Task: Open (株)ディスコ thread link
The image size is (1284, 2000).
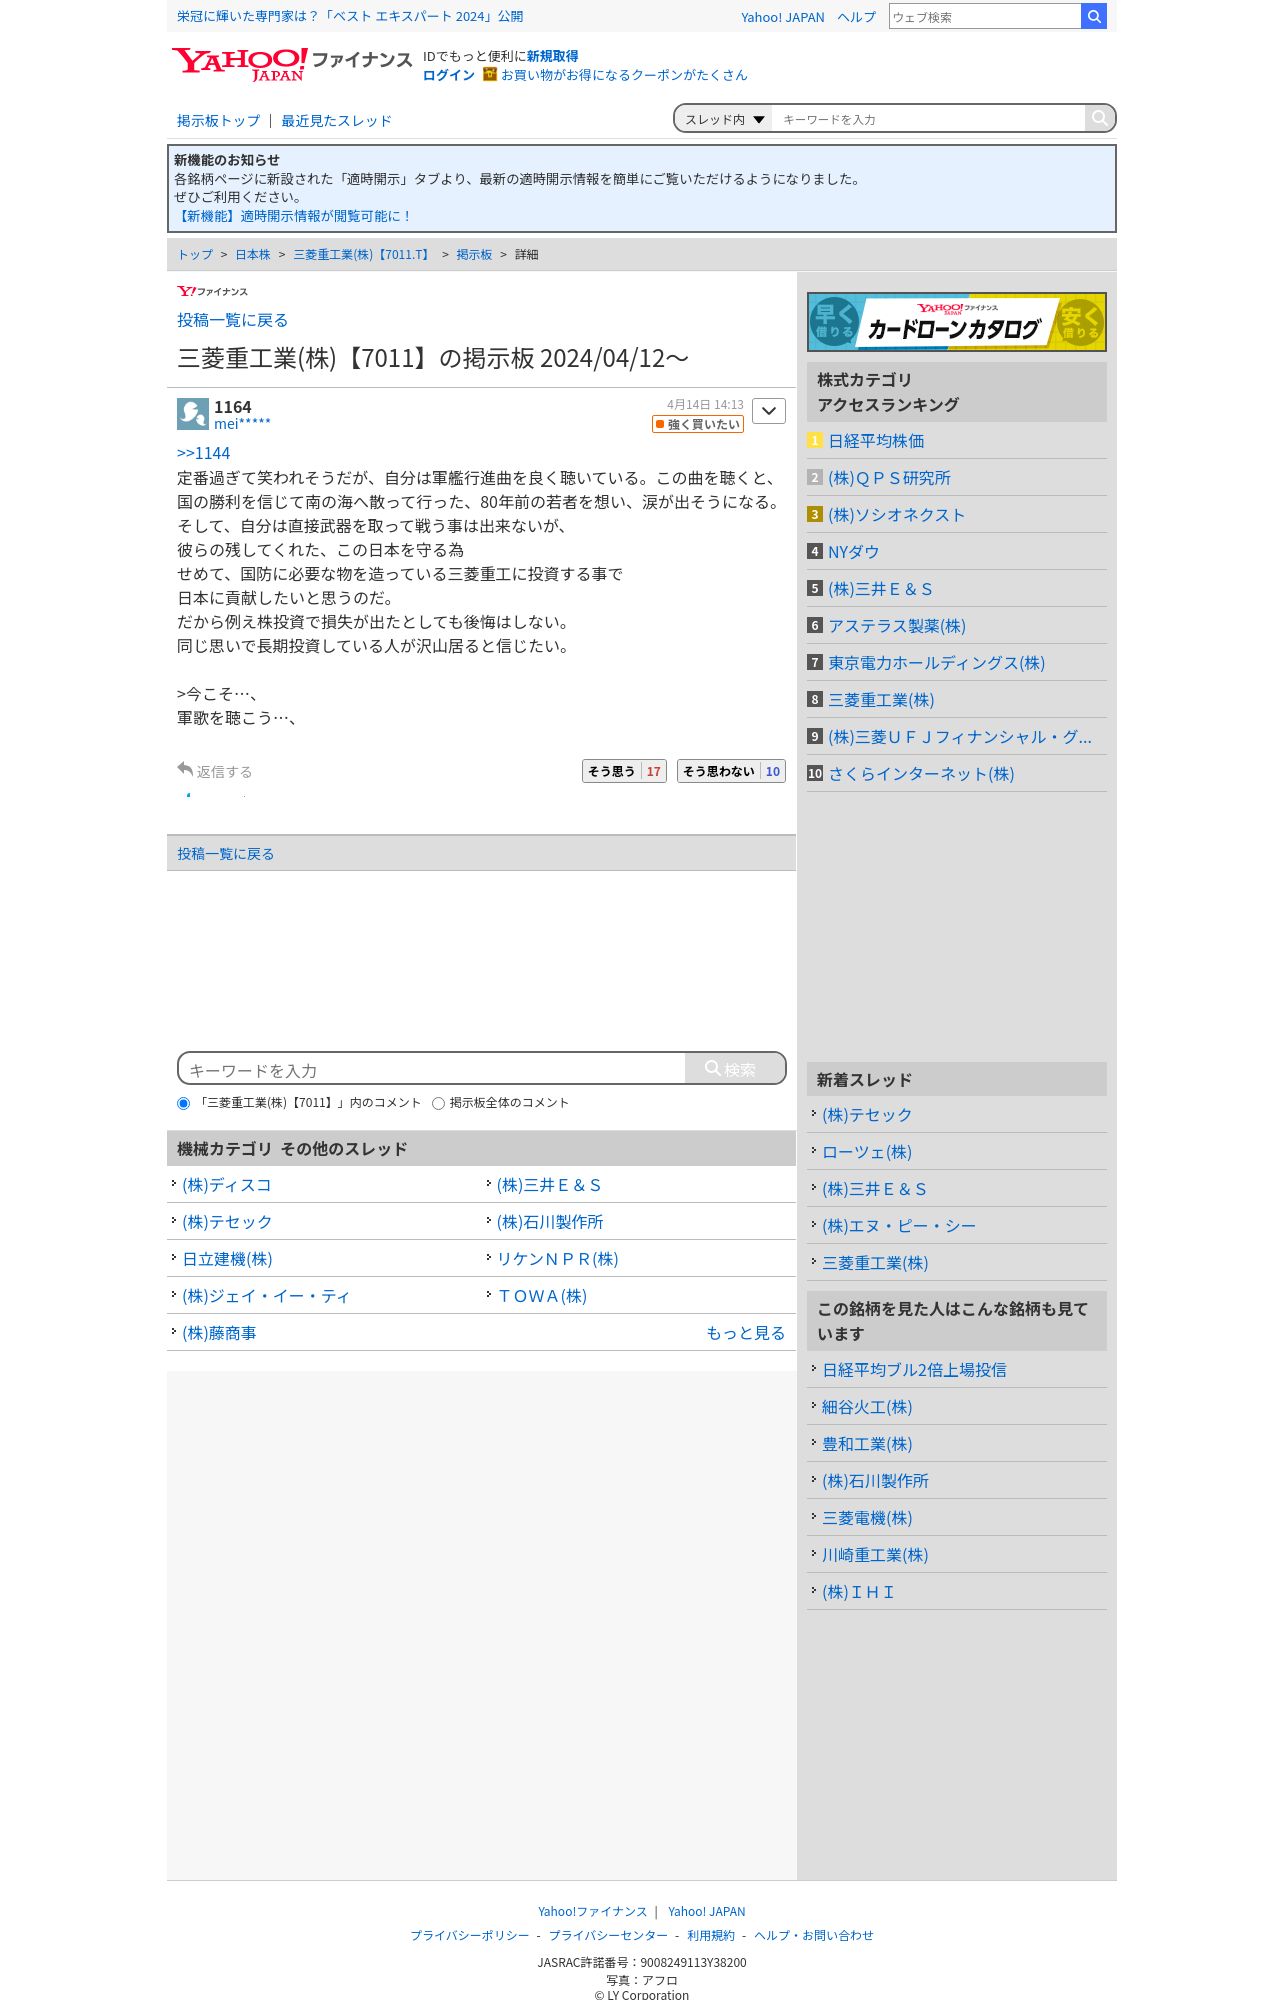Action: 226,1185
